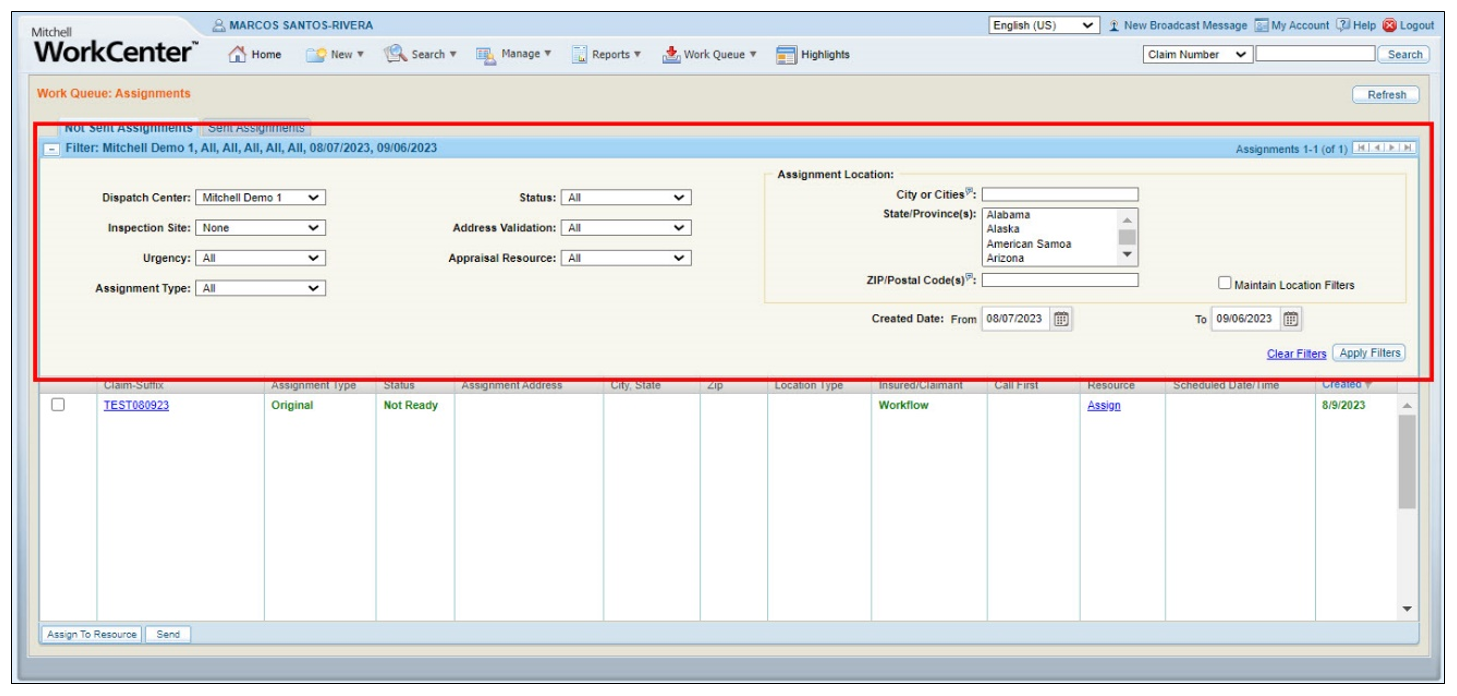Viewport: 1457px width, 696px height.
Task: Click the Created Date From field
Action: tap(1015, 319)
